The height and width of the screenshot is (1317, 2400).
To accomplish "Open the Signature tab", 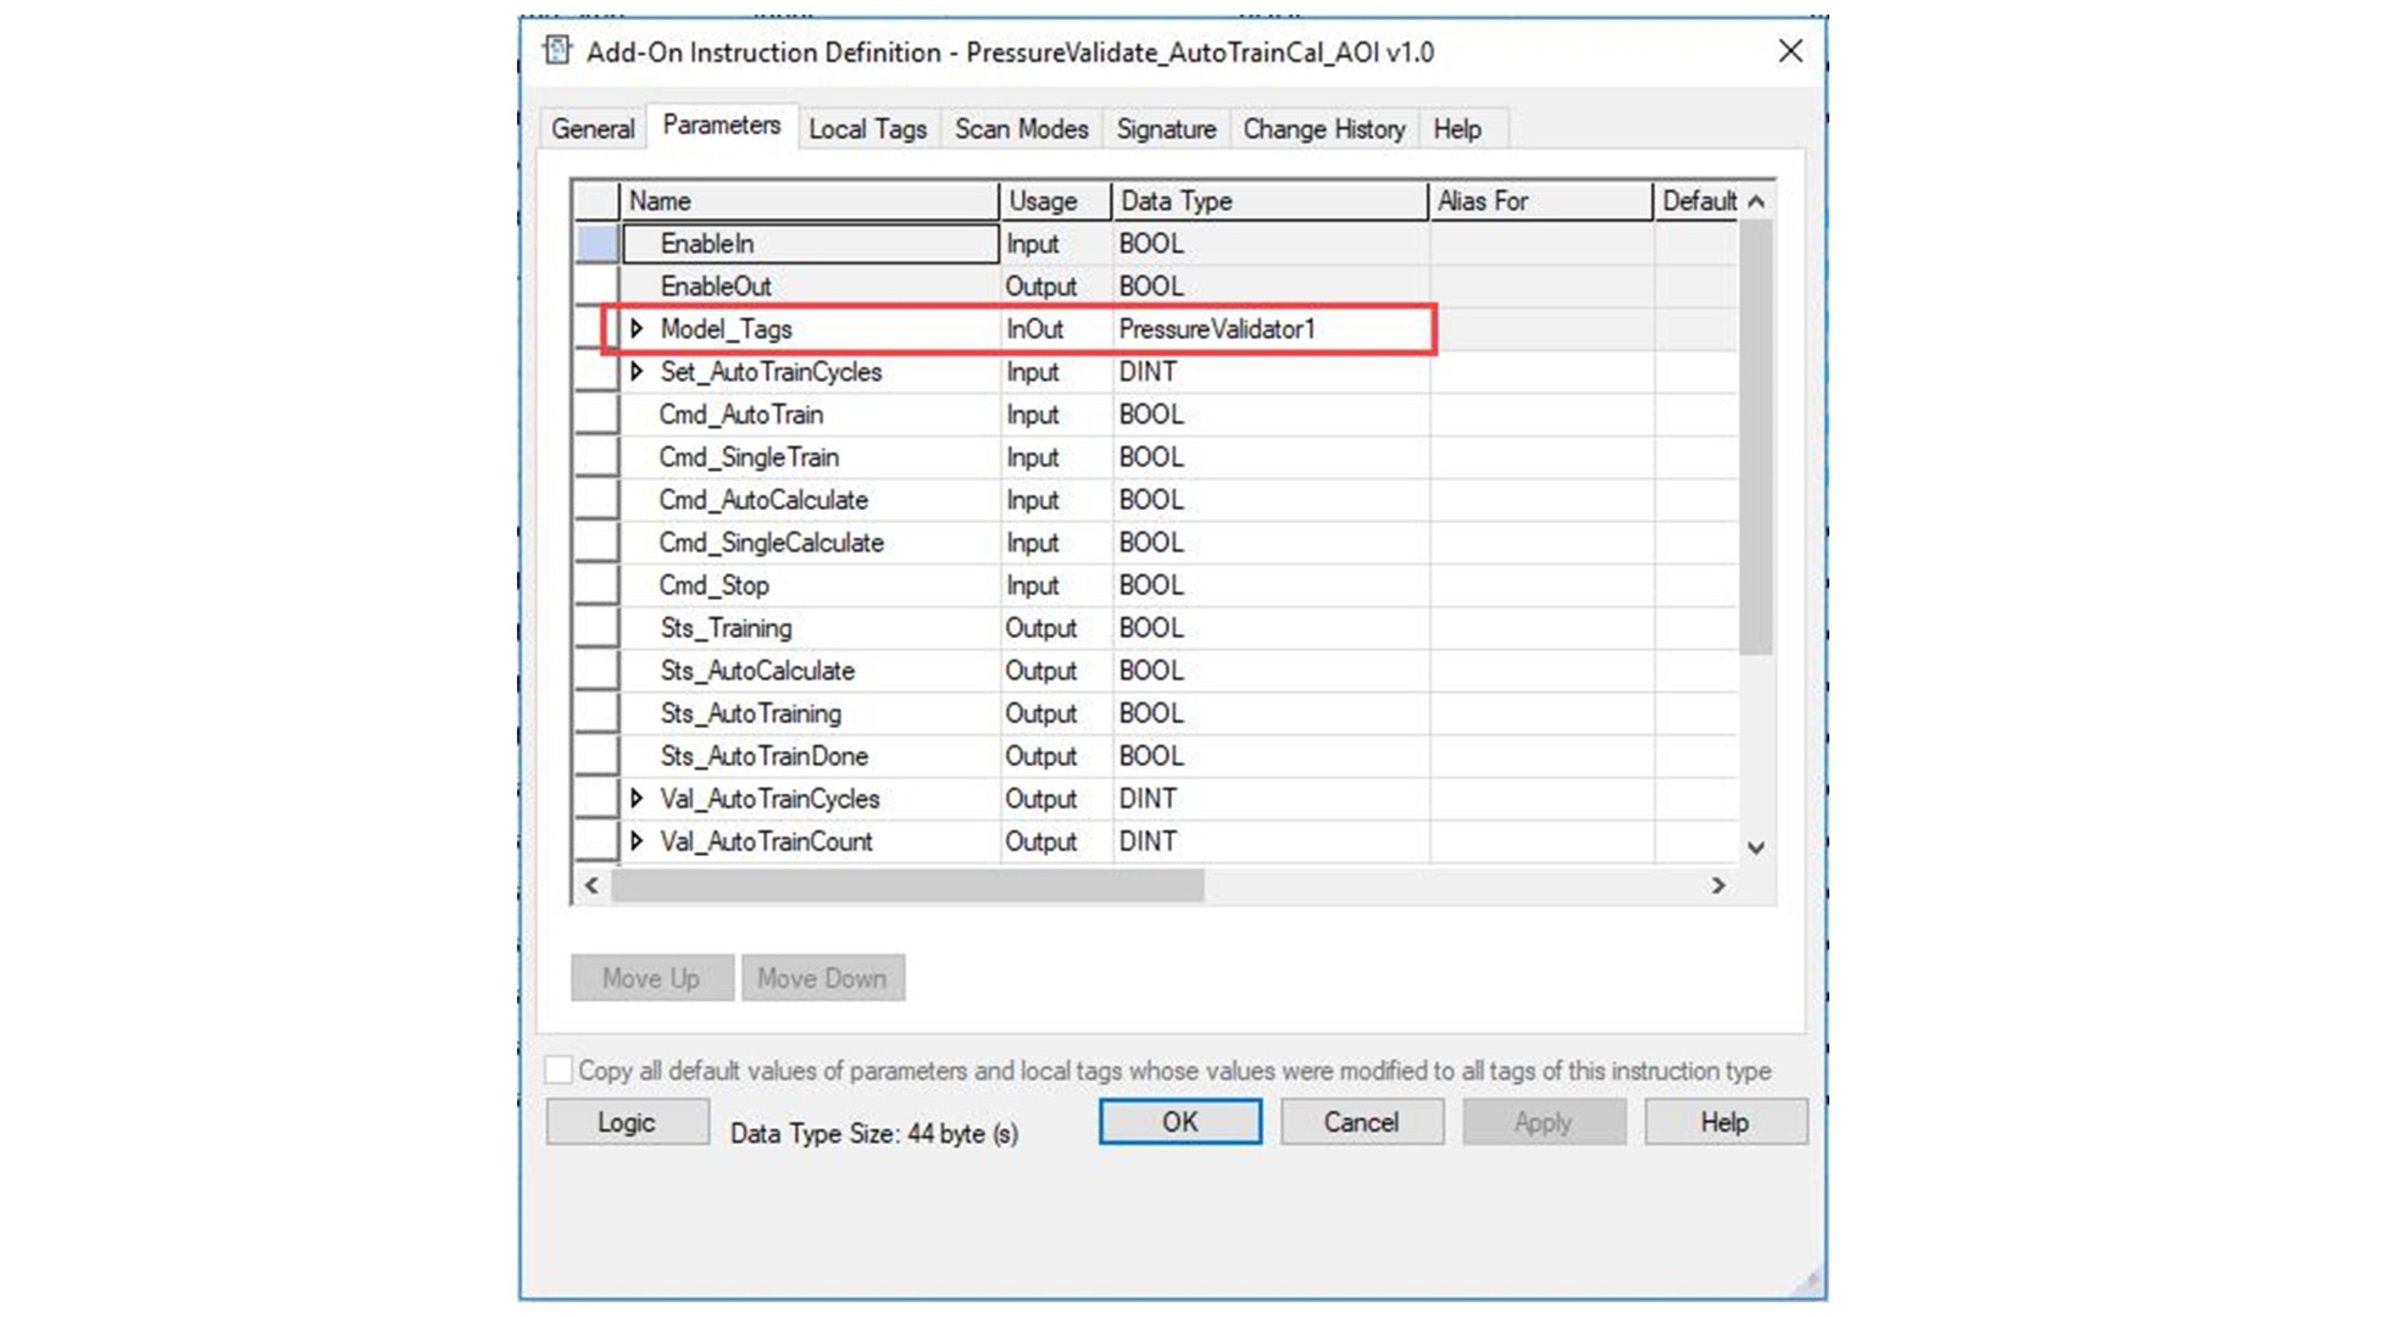I will pos(1166,129).
